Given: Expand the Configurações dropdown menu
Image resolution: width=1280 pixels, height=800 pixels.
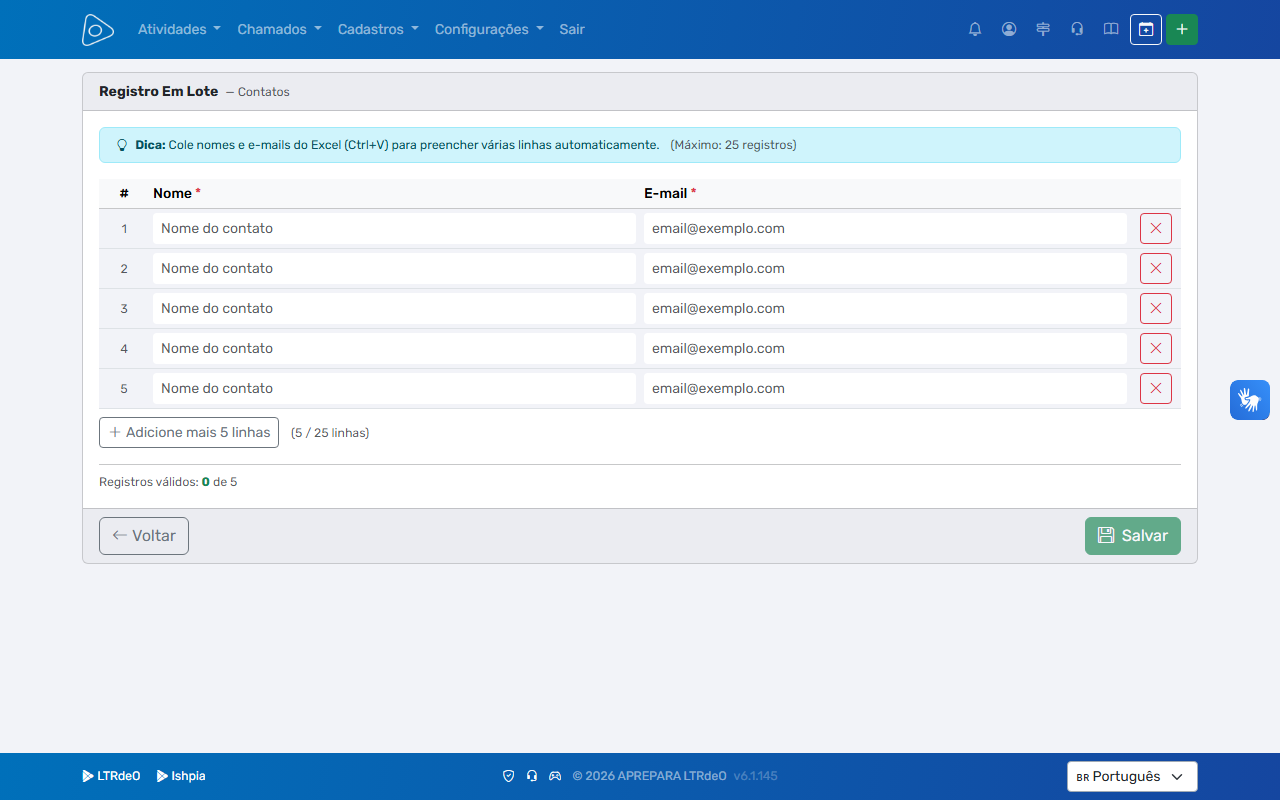Looking at the screenshot, I should tap(489, 29).
